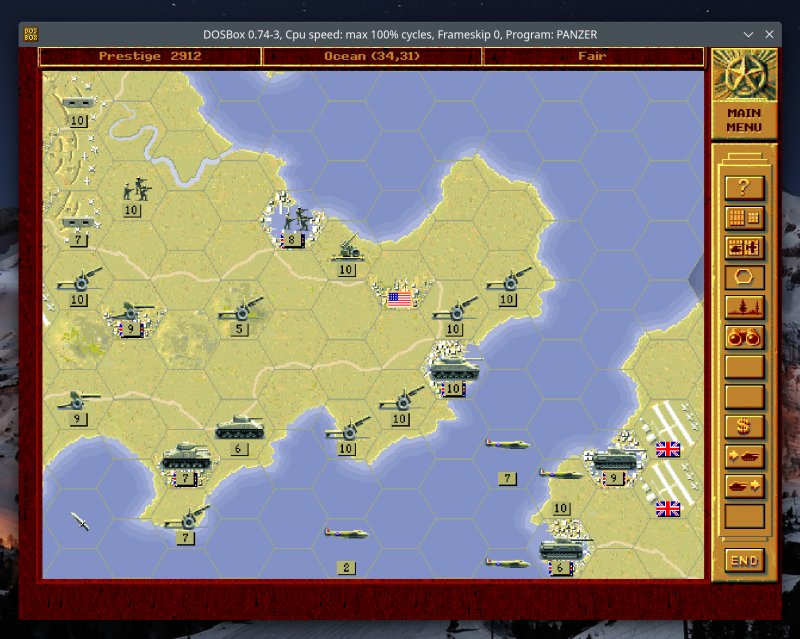Open the Main Menu button

(x=744, y=120)
